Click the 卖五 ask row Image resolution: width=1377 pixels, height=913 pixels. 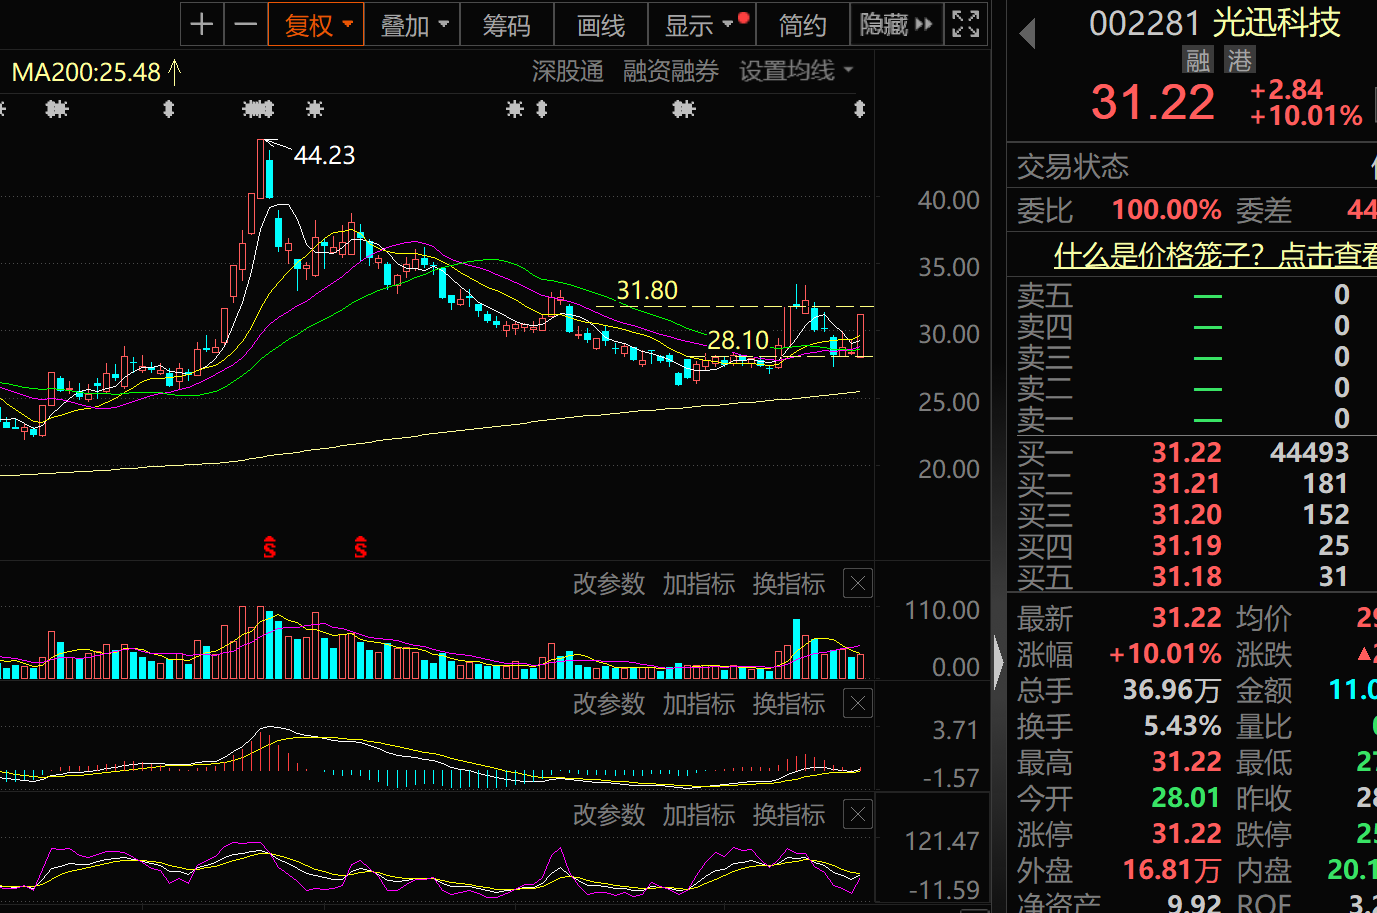(x=1193, y=295)
